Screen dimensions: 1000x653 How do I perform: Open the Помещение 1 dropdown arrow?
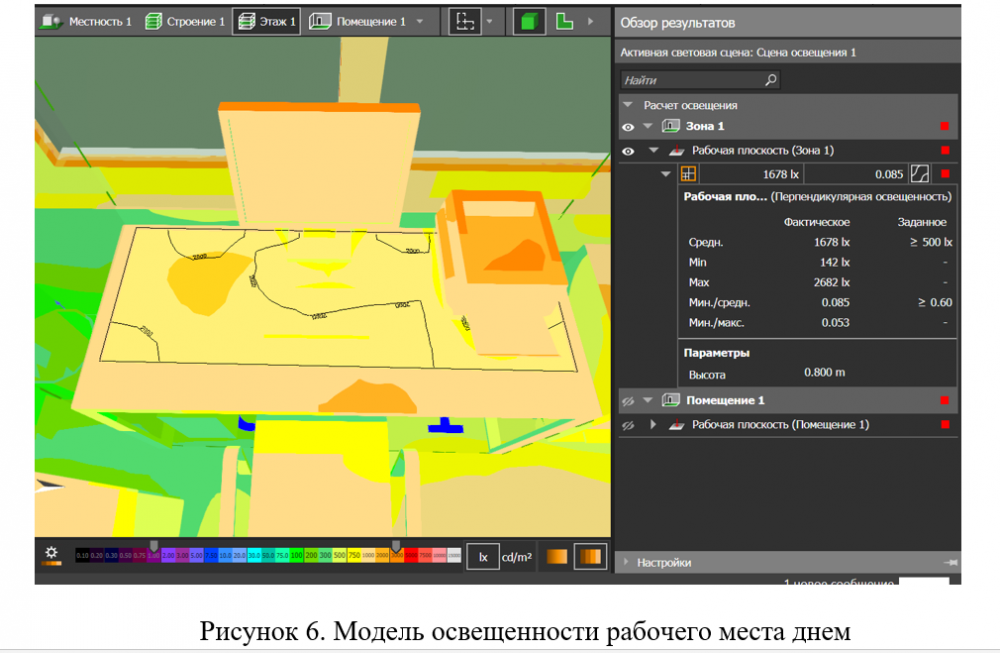coord(420,21)
